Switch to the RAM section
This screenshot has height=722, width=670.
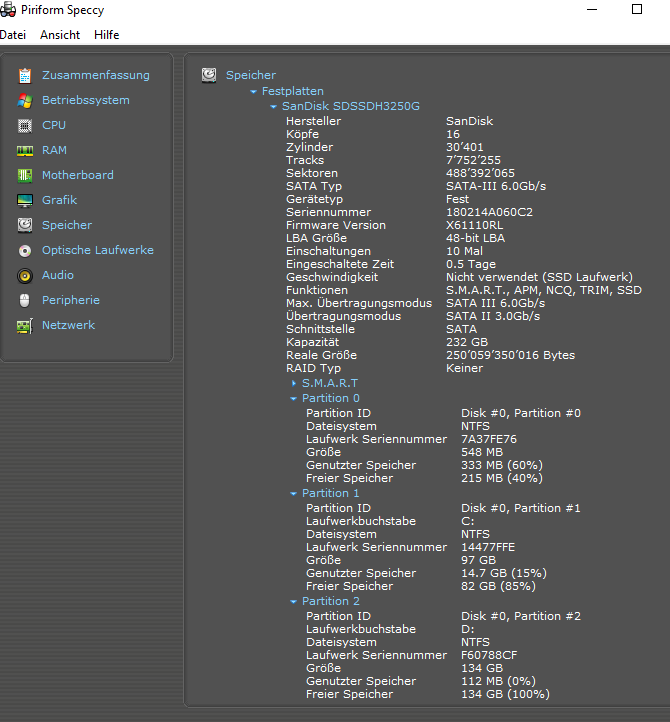point(54,150)
